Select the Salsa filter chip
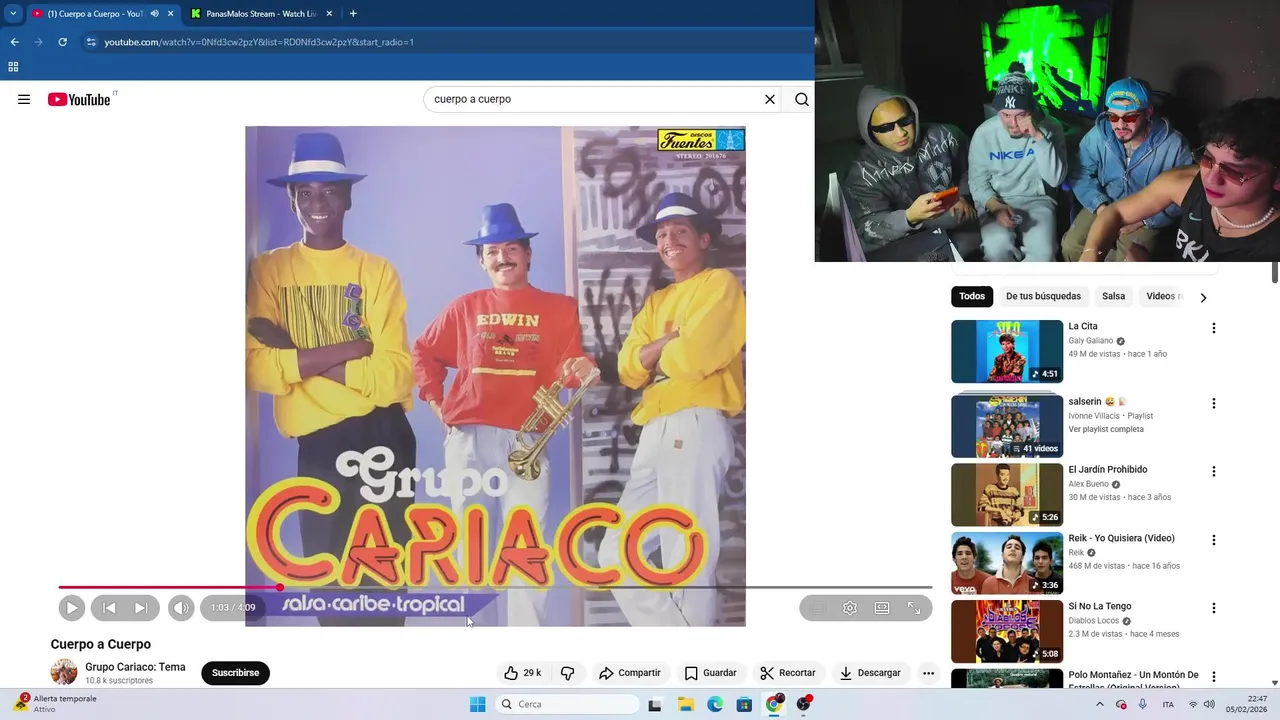 (x=1113, y=296)
